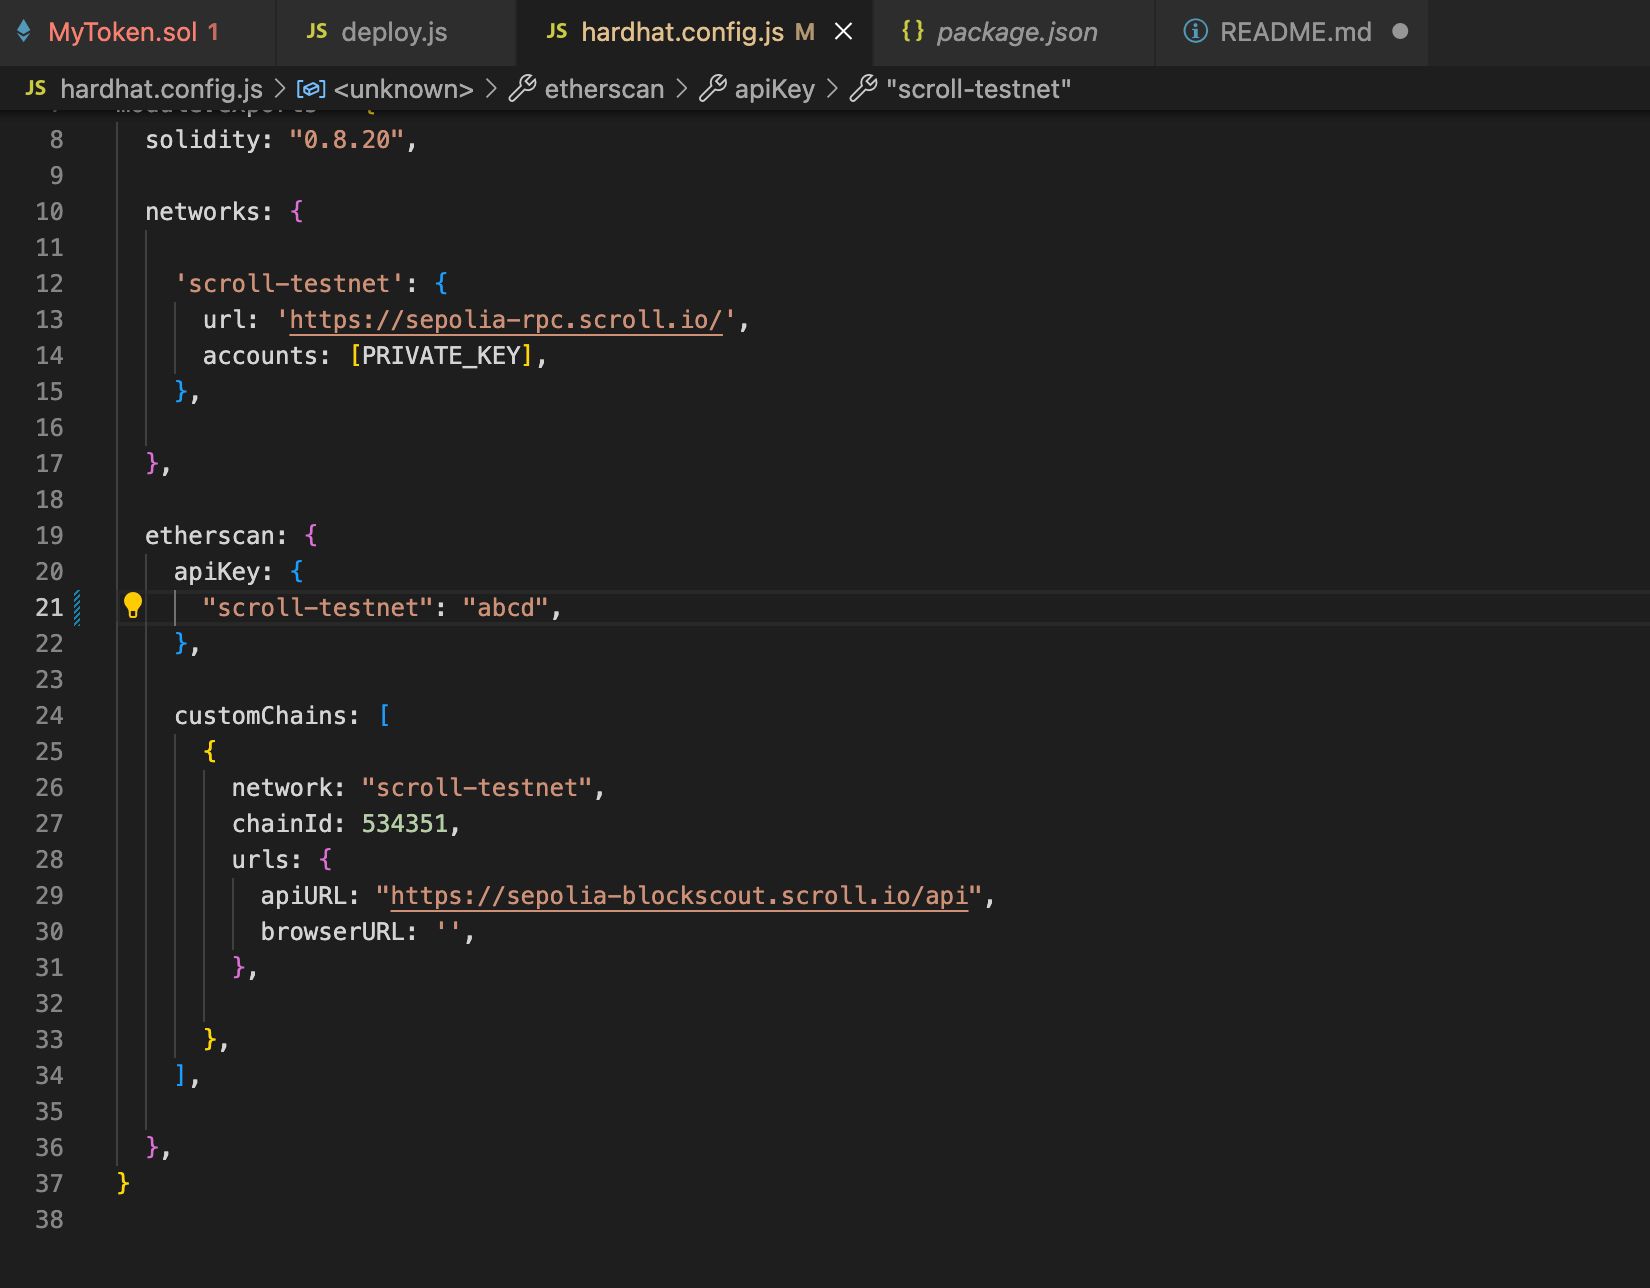1650x1288 pixels.
Task: Open the package.json tab
Action: [1016, 32]
